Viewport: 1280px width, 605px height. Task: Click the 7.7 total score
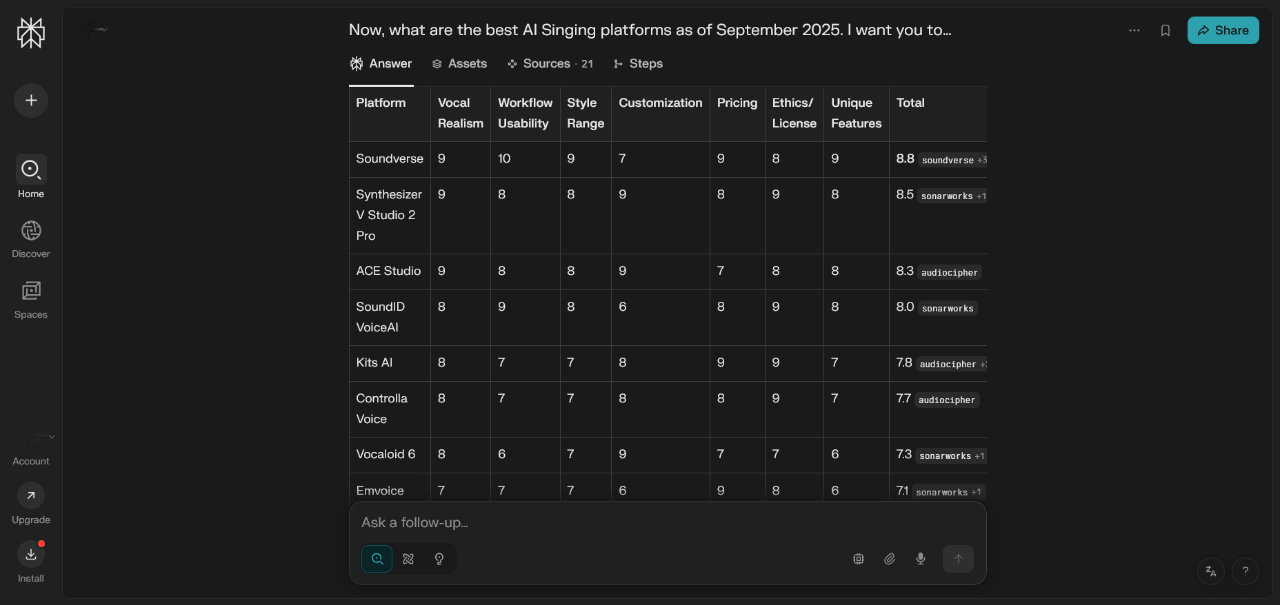coord(904,399)
